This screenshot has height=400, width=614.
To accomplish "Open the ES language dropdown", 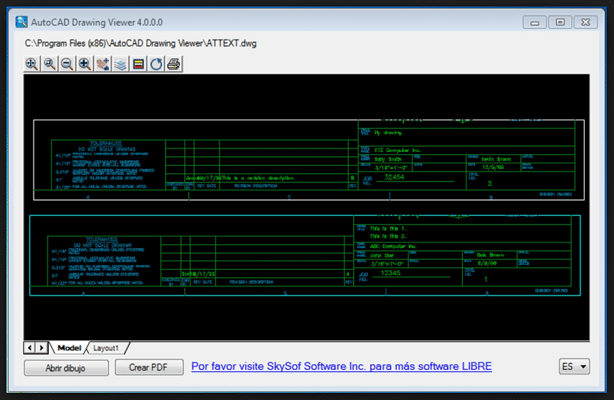I will point(574,367).
